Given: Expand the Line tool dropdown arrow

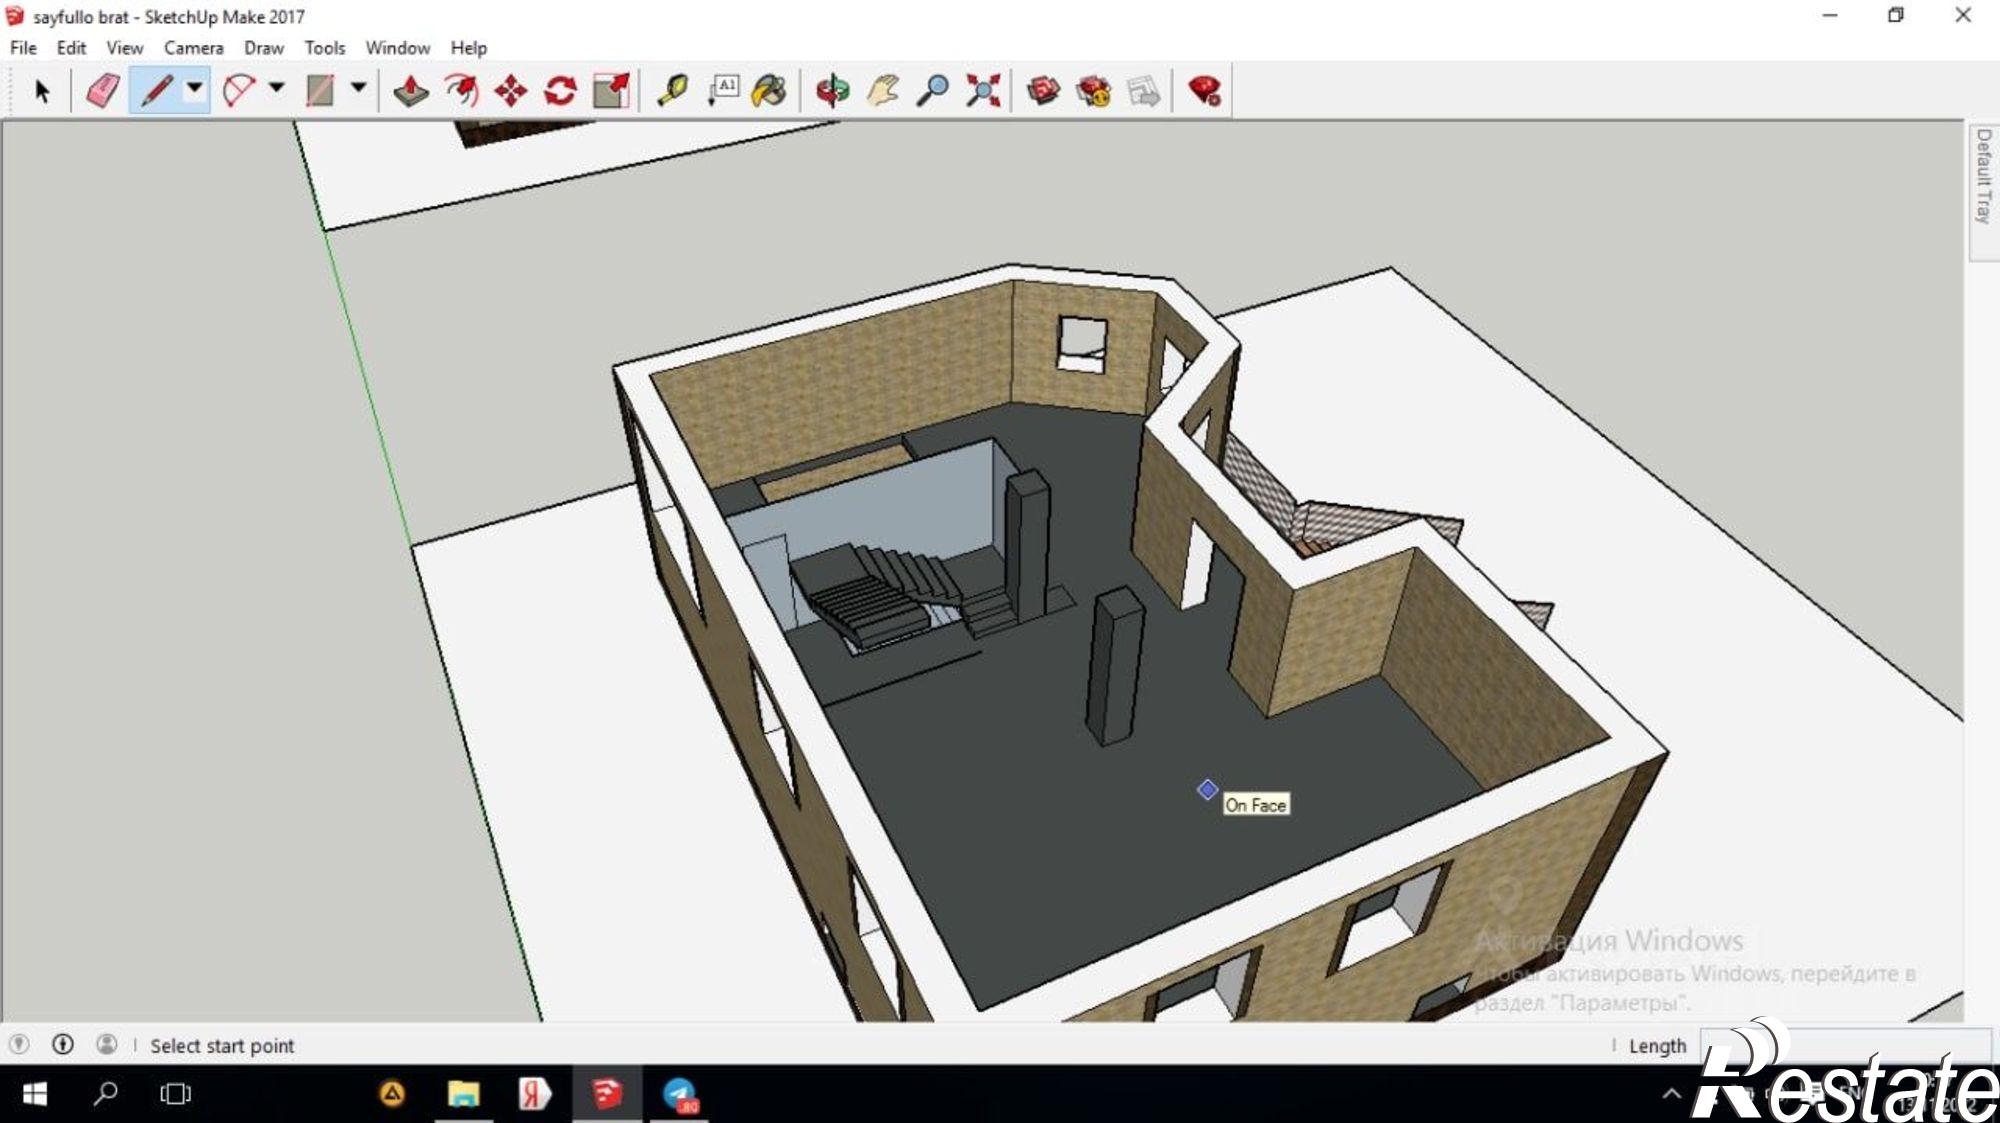Looking at the screenshot, I should click(195, 88).
